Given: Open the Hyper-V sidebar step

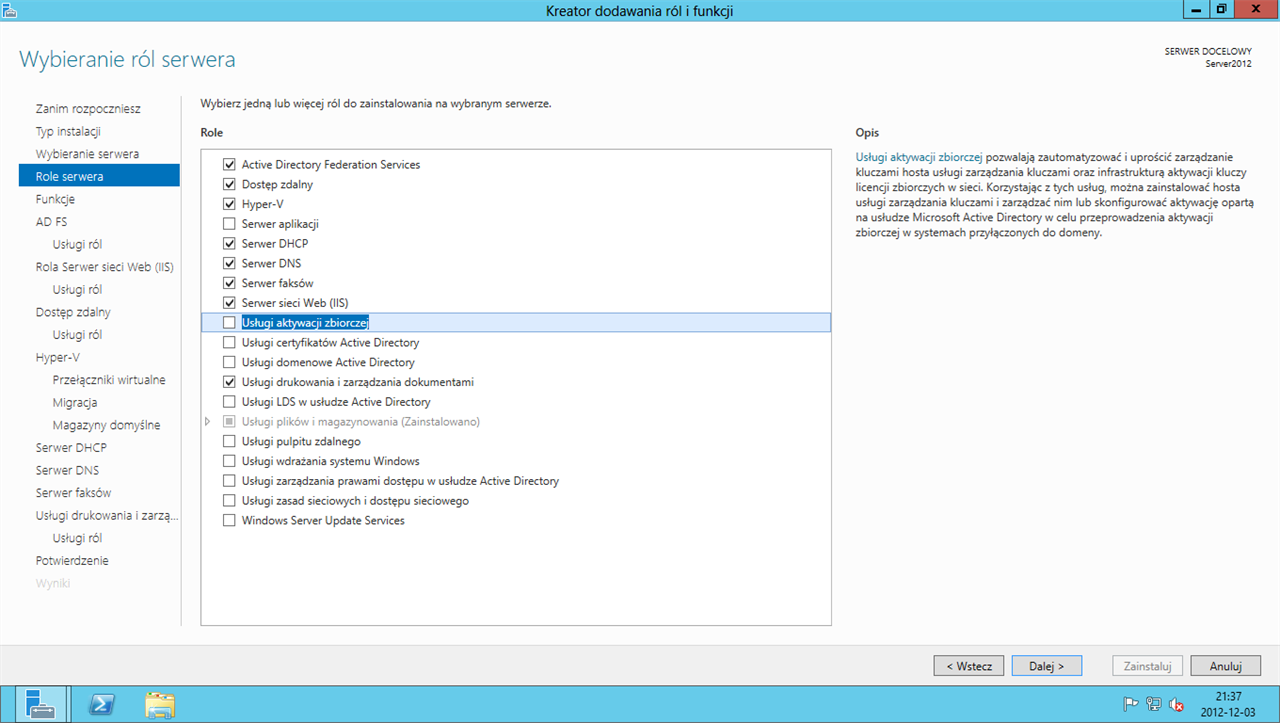Looking at the screenshot, I should [57, 357].
